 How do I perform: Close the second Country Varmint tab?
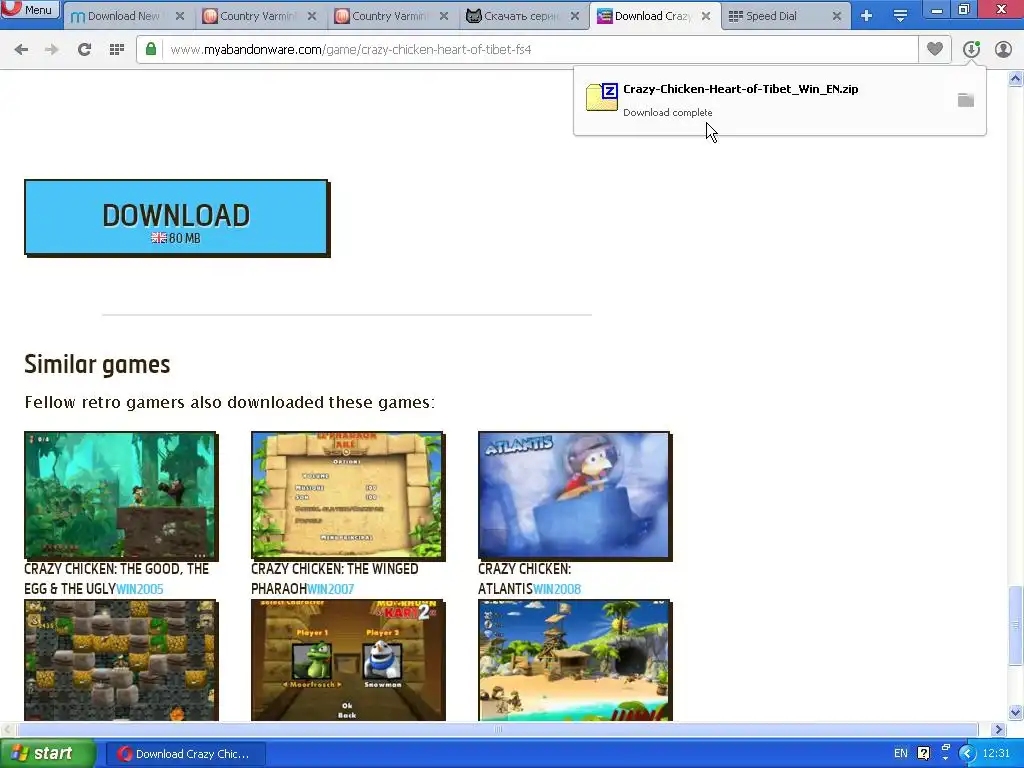[443, 16]
